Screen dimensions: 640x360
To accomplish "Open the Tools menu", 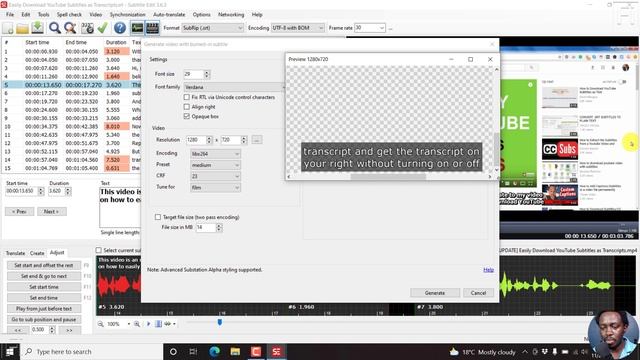I will pyautogui.click(x=43, y=14).
